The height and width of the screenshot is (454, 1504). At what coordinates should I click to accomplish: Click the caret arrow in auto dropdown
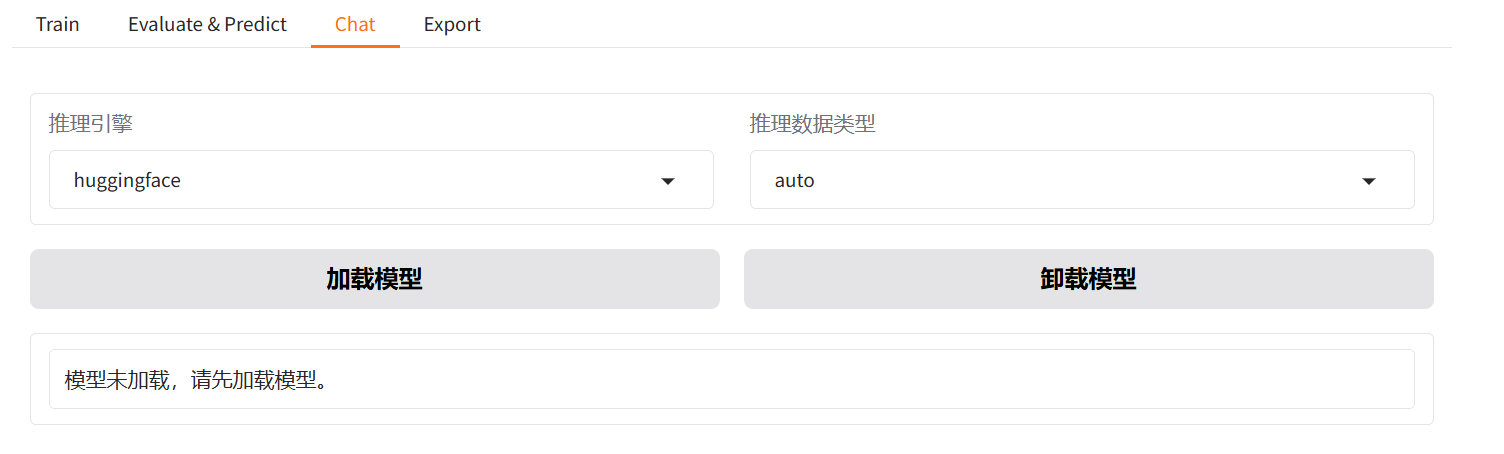(1369, 181)
